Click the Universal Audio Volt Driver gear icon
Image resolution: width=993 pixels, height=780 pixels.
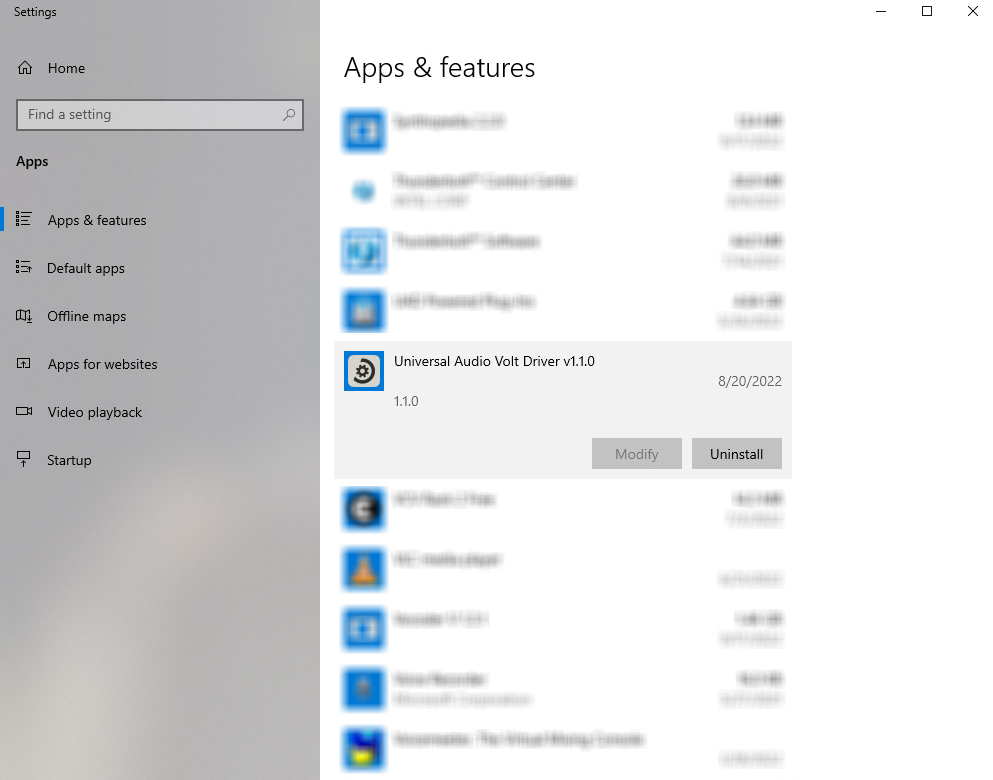tap(363, 371)
